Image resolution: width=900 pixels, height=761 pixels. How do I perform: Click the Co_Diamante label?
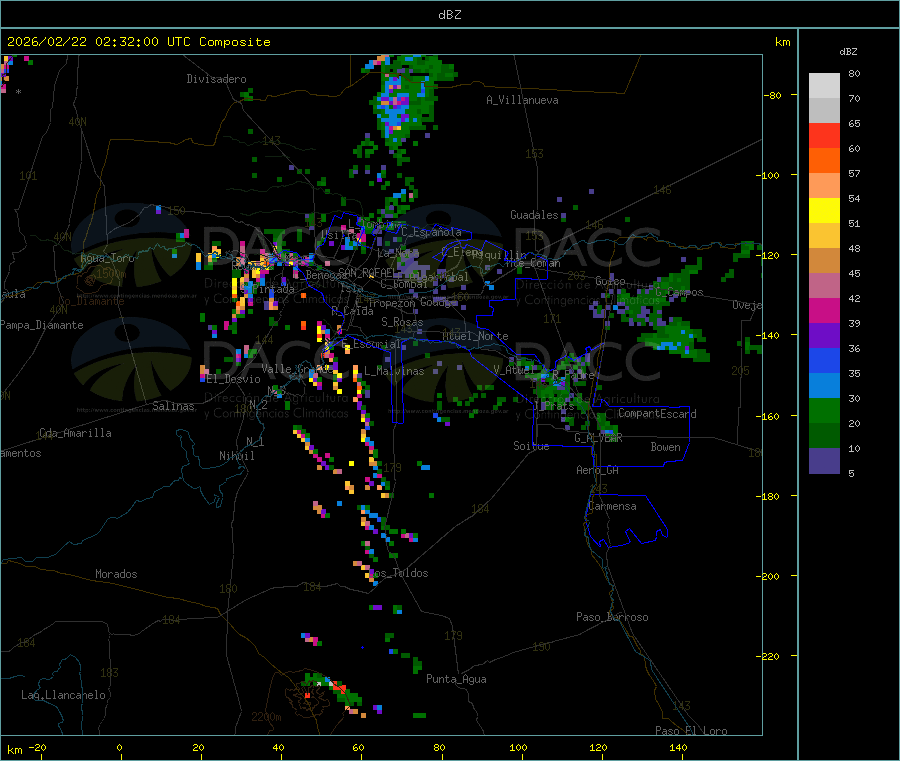click(x=91, y=301)
